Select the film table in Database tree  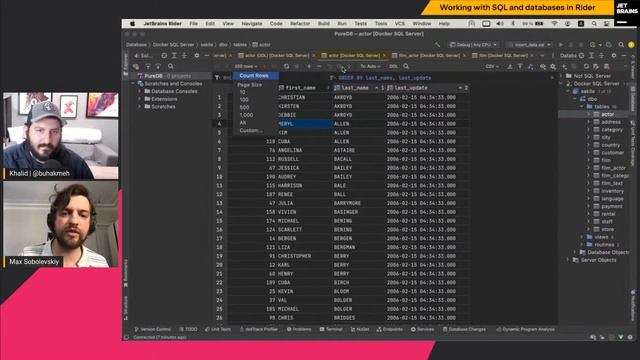606,160
